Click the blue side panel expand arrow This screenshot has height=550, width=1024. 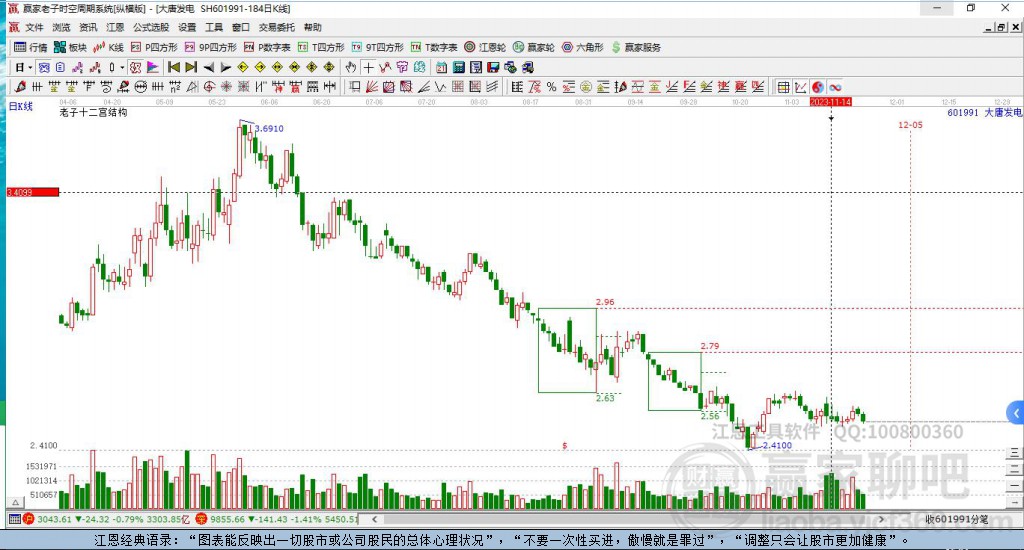coord(1016,413)
